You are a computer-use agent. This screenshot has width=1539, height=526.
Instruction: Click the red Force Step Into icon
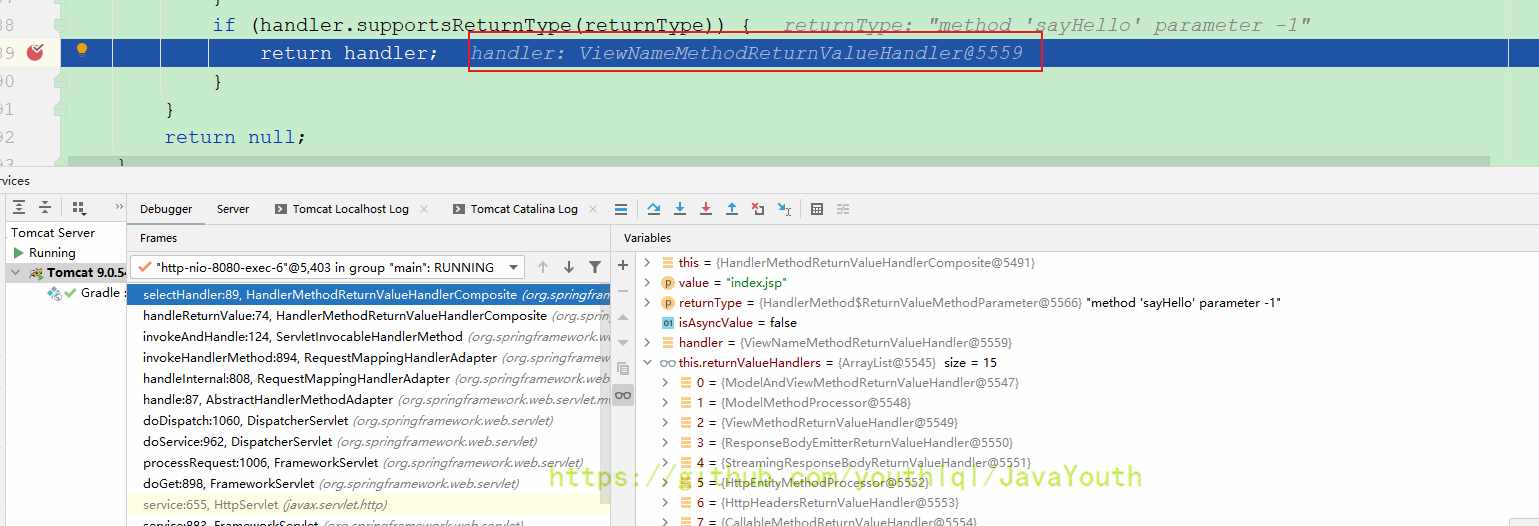(706, 209)
